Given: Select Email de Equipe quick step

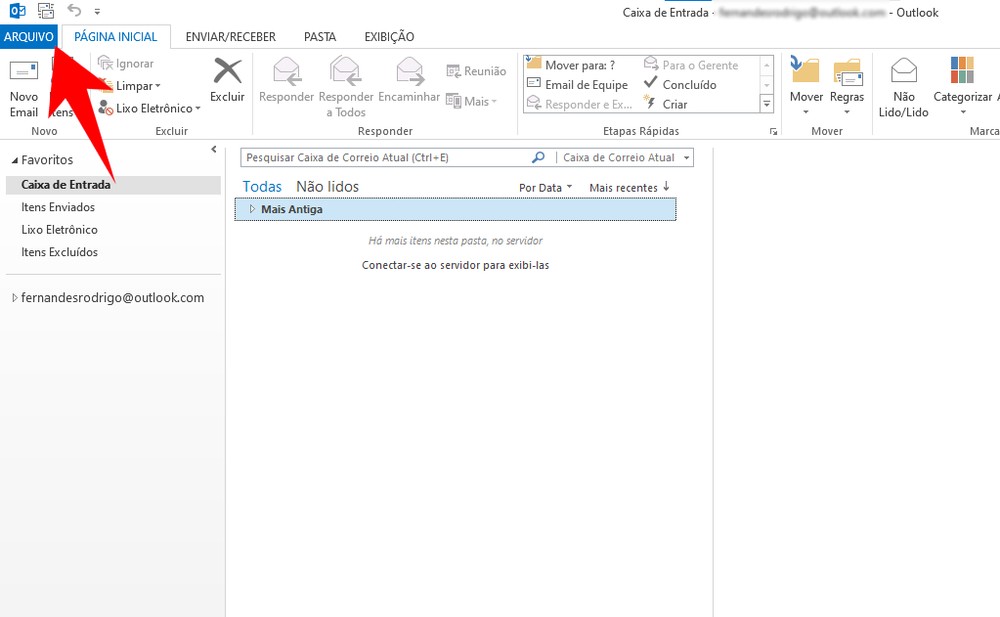Looking at the screenshot, I should [578, 84].
